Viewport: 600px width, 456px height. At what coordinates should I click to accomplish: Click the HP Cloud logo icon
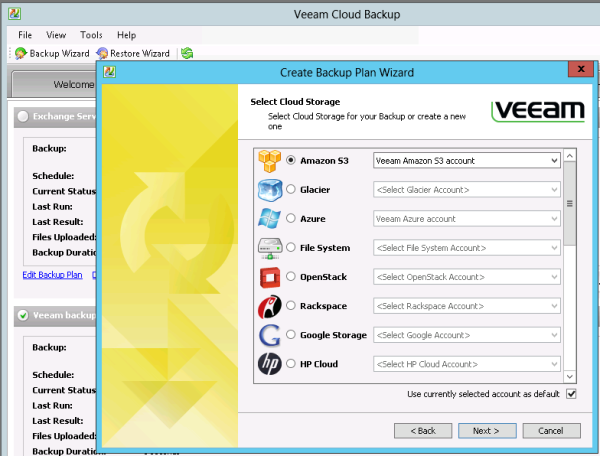[x=271, y=364]
